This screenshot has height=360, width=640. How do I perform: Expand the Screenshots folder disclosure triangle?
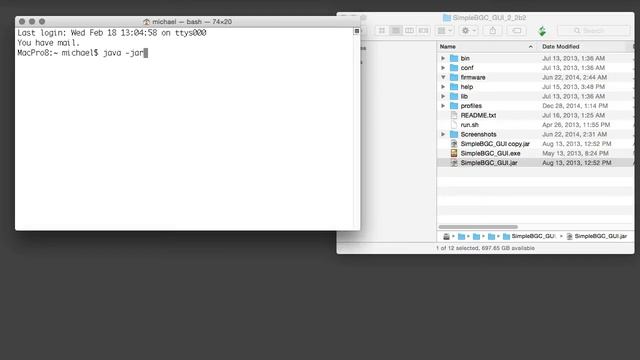tap(443, 134)
